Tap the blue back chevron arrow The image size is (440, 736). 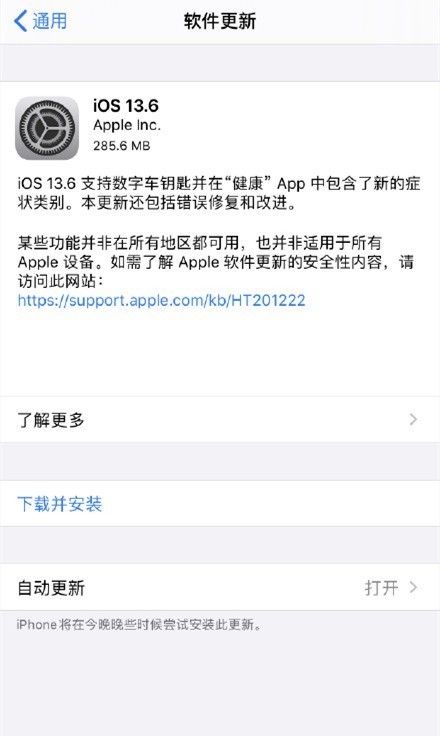coord(20,21)
